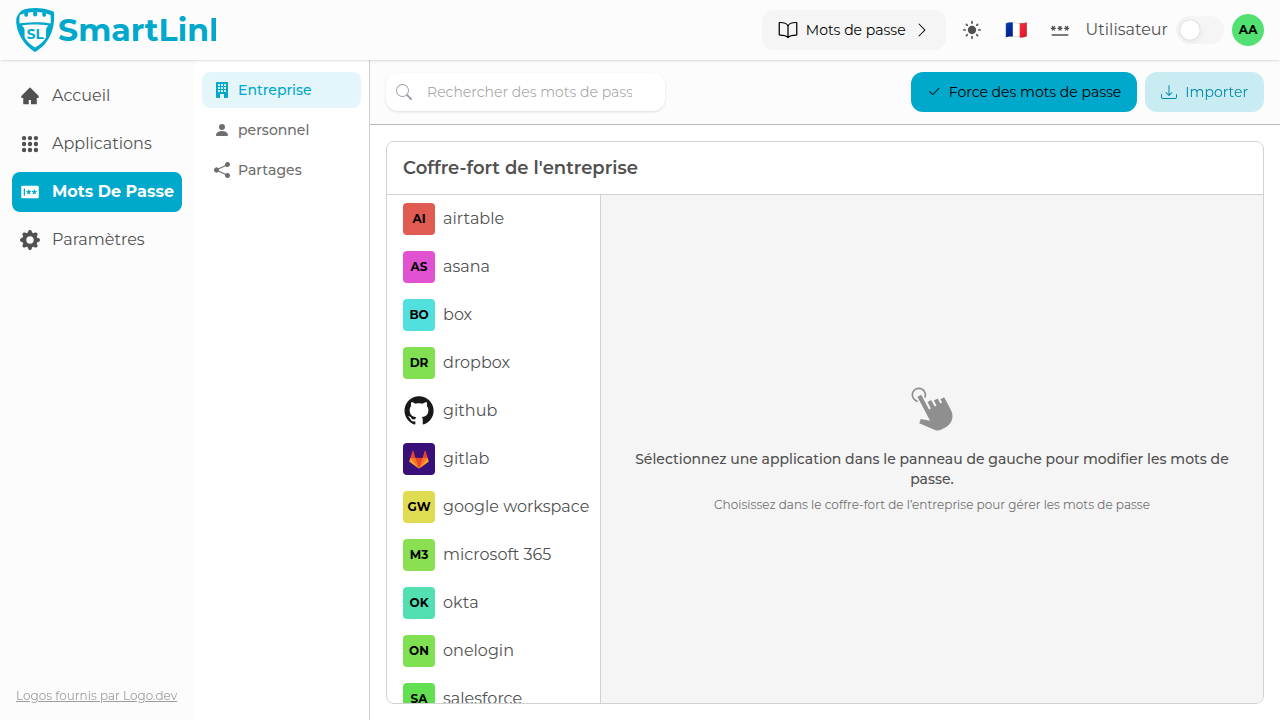
Task: Click the French flag language selector
Action: pyautogui.click(x=1015, y=29)
